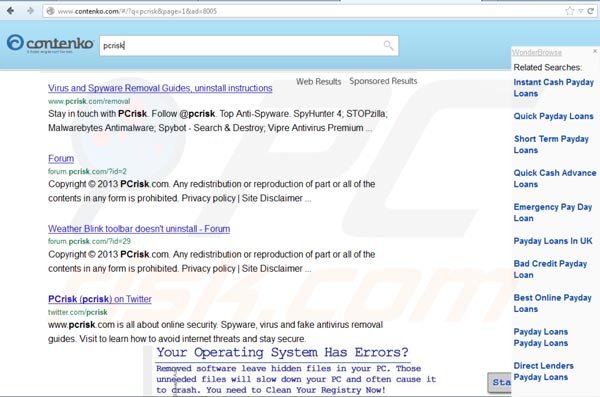
Task: Click the partially visible Start ad button
Action: [x=499, y=382]
